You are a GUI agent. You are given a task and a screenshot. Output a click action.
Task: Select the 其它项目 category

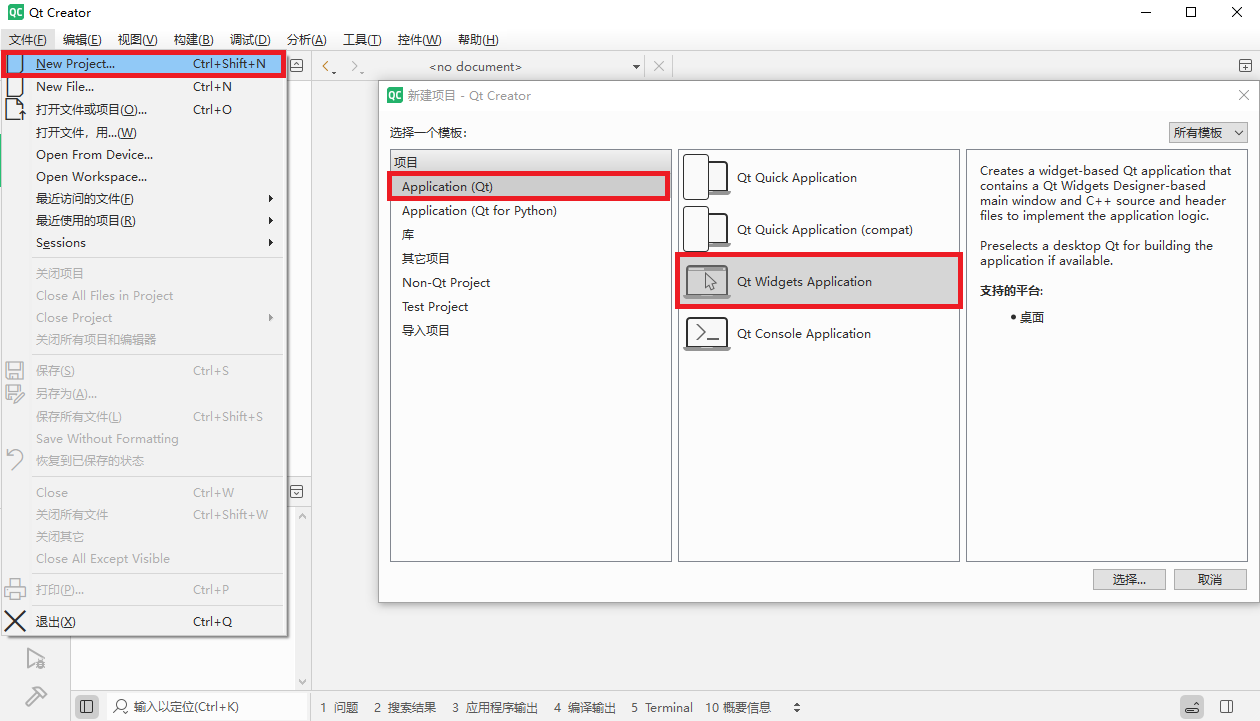pos(530,258)
